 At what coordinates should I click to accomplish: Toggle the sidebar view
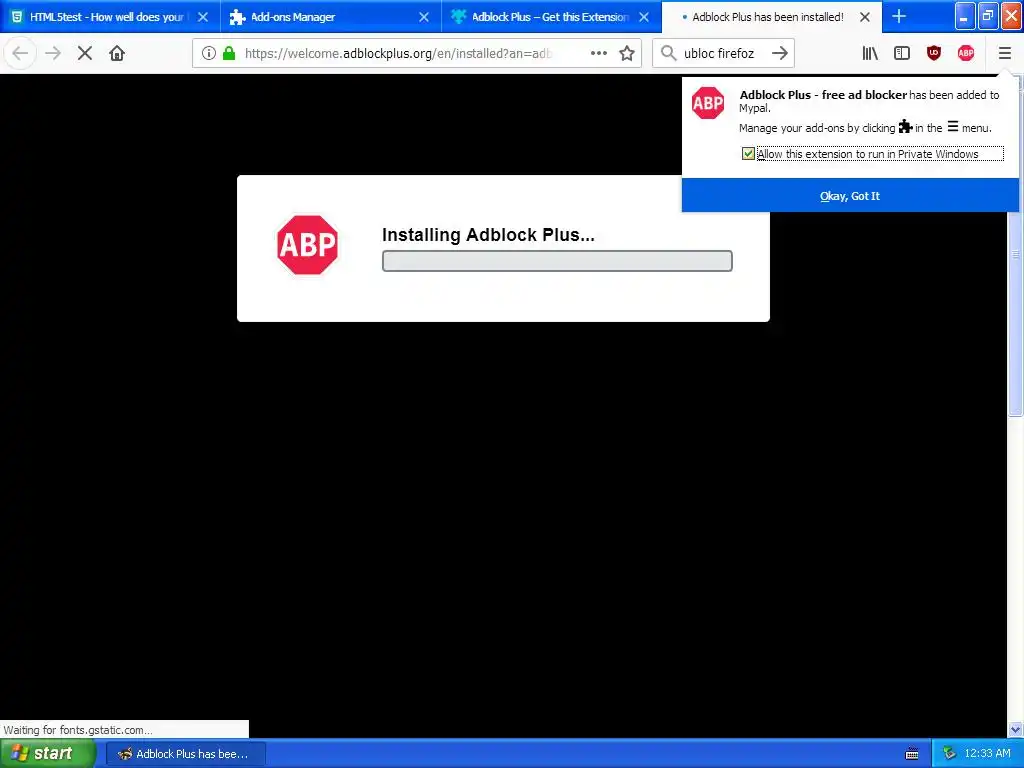[902, 53]
